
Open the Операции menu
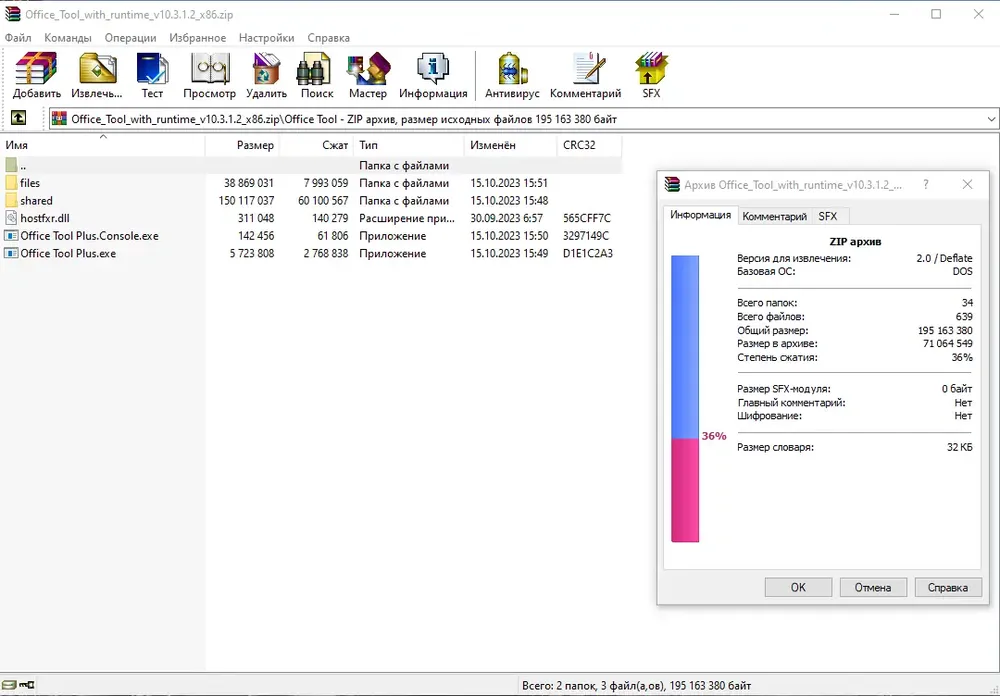tap(130, 38)
